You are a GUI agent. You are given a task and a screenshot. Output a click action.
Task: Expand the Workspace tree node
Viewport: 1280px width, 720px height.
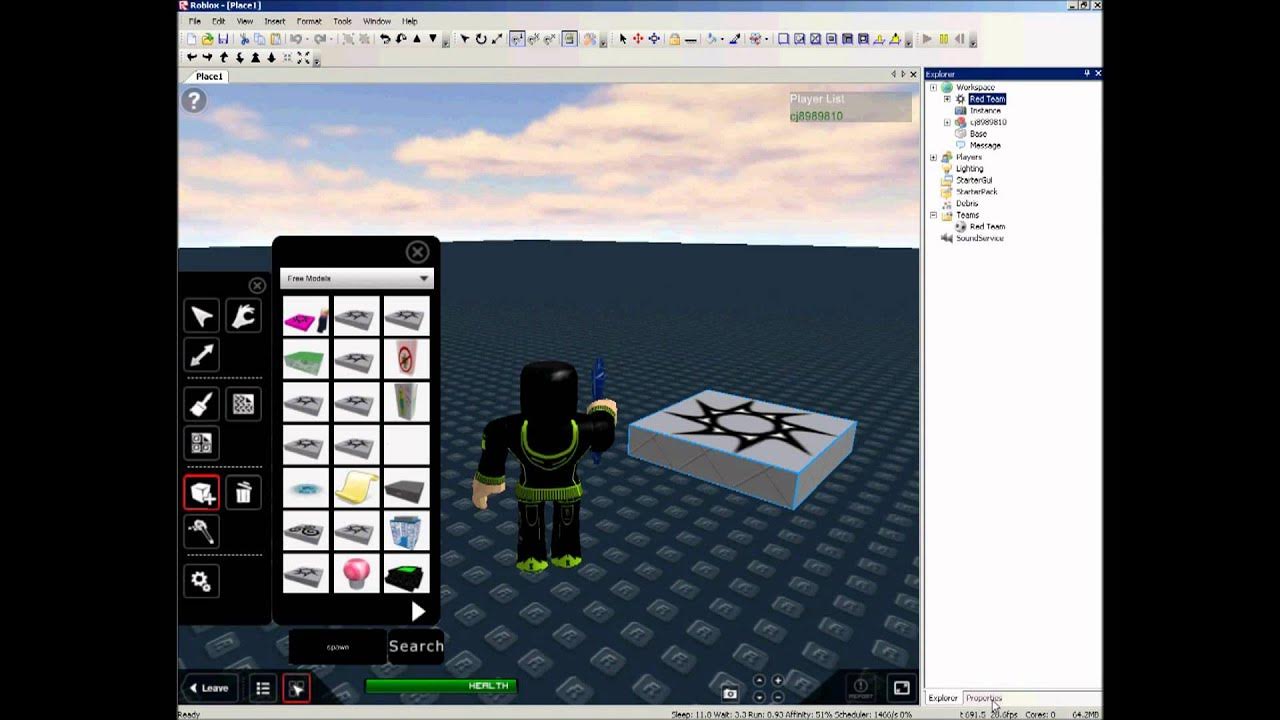pyautogui.click(x=933, y=87)
